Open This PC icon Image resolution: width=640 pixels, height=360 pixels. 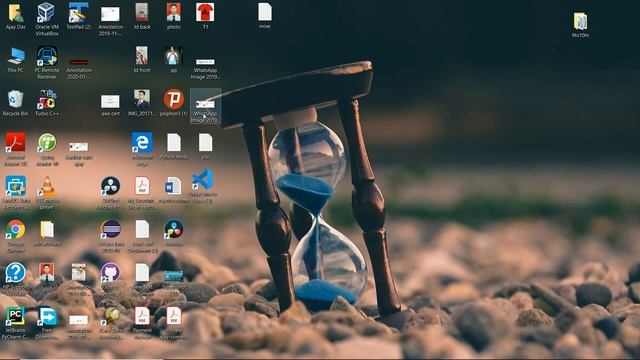(16, 60)
